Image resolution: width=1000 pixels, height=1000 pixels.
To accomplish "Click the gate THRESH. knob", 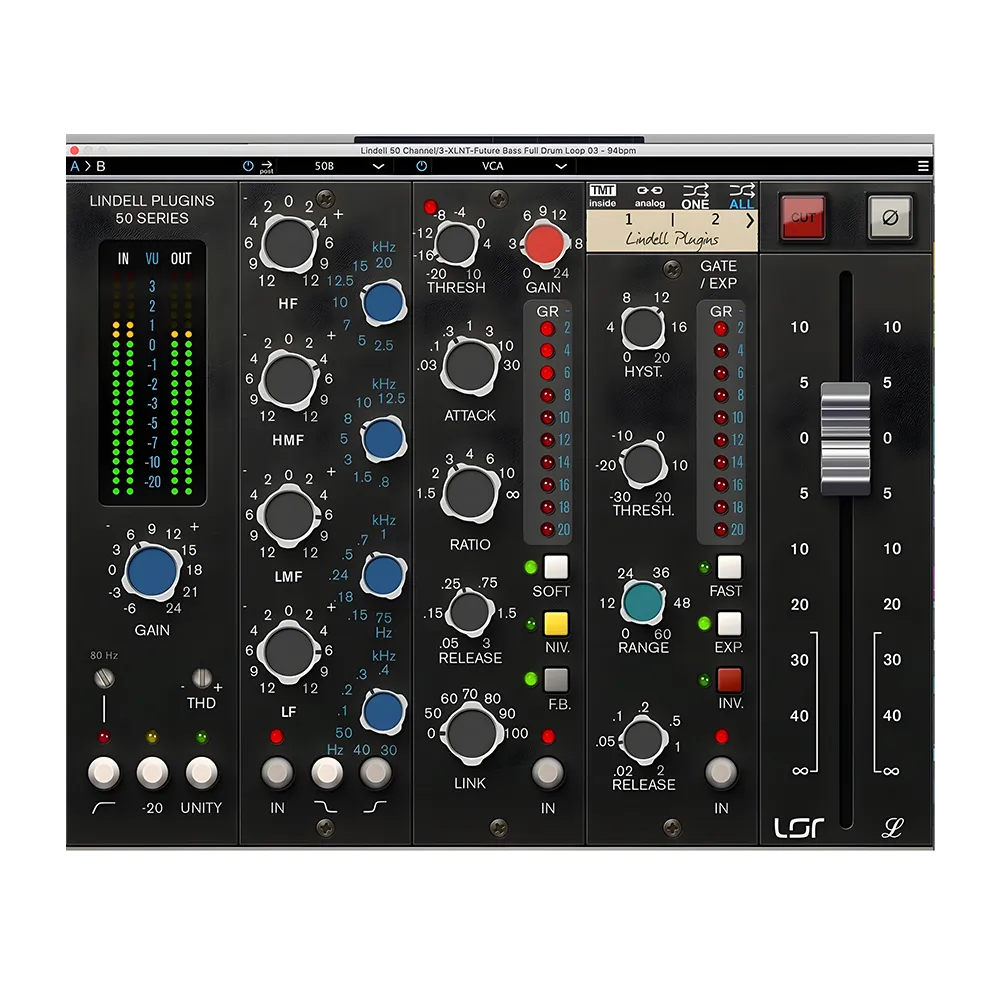I will (643, 464).
